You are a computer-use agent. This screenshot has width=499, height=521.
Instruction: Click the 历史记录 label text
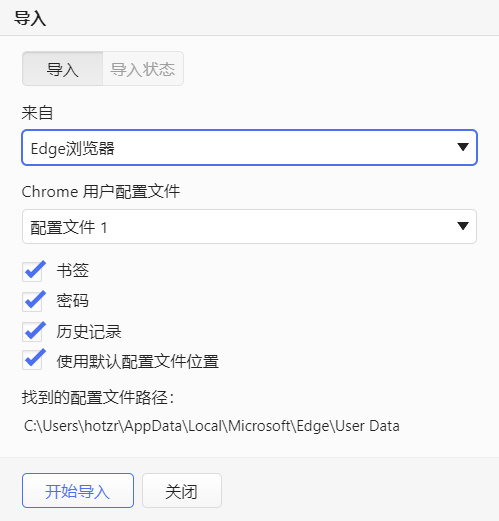pos(89,332)
